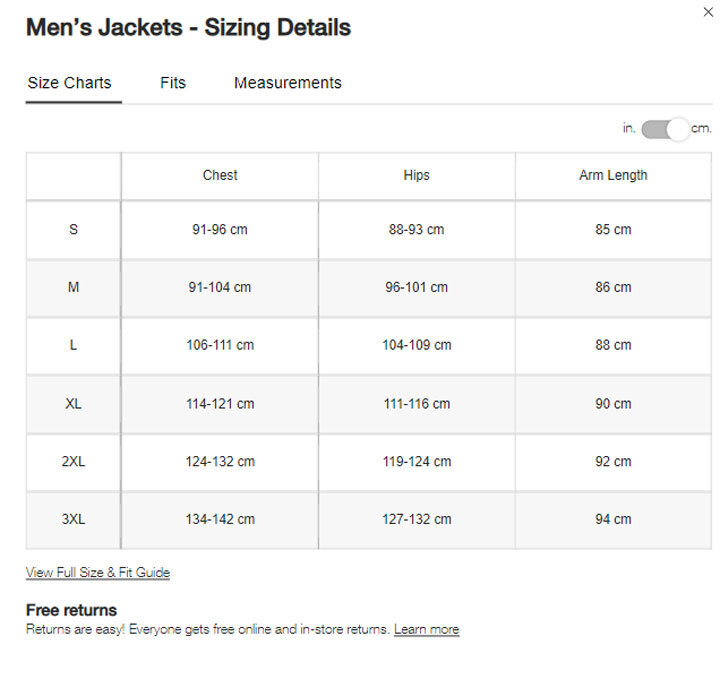Select the Measurements tab
Viewport: 720px width, 679px height.
(288, 83)
